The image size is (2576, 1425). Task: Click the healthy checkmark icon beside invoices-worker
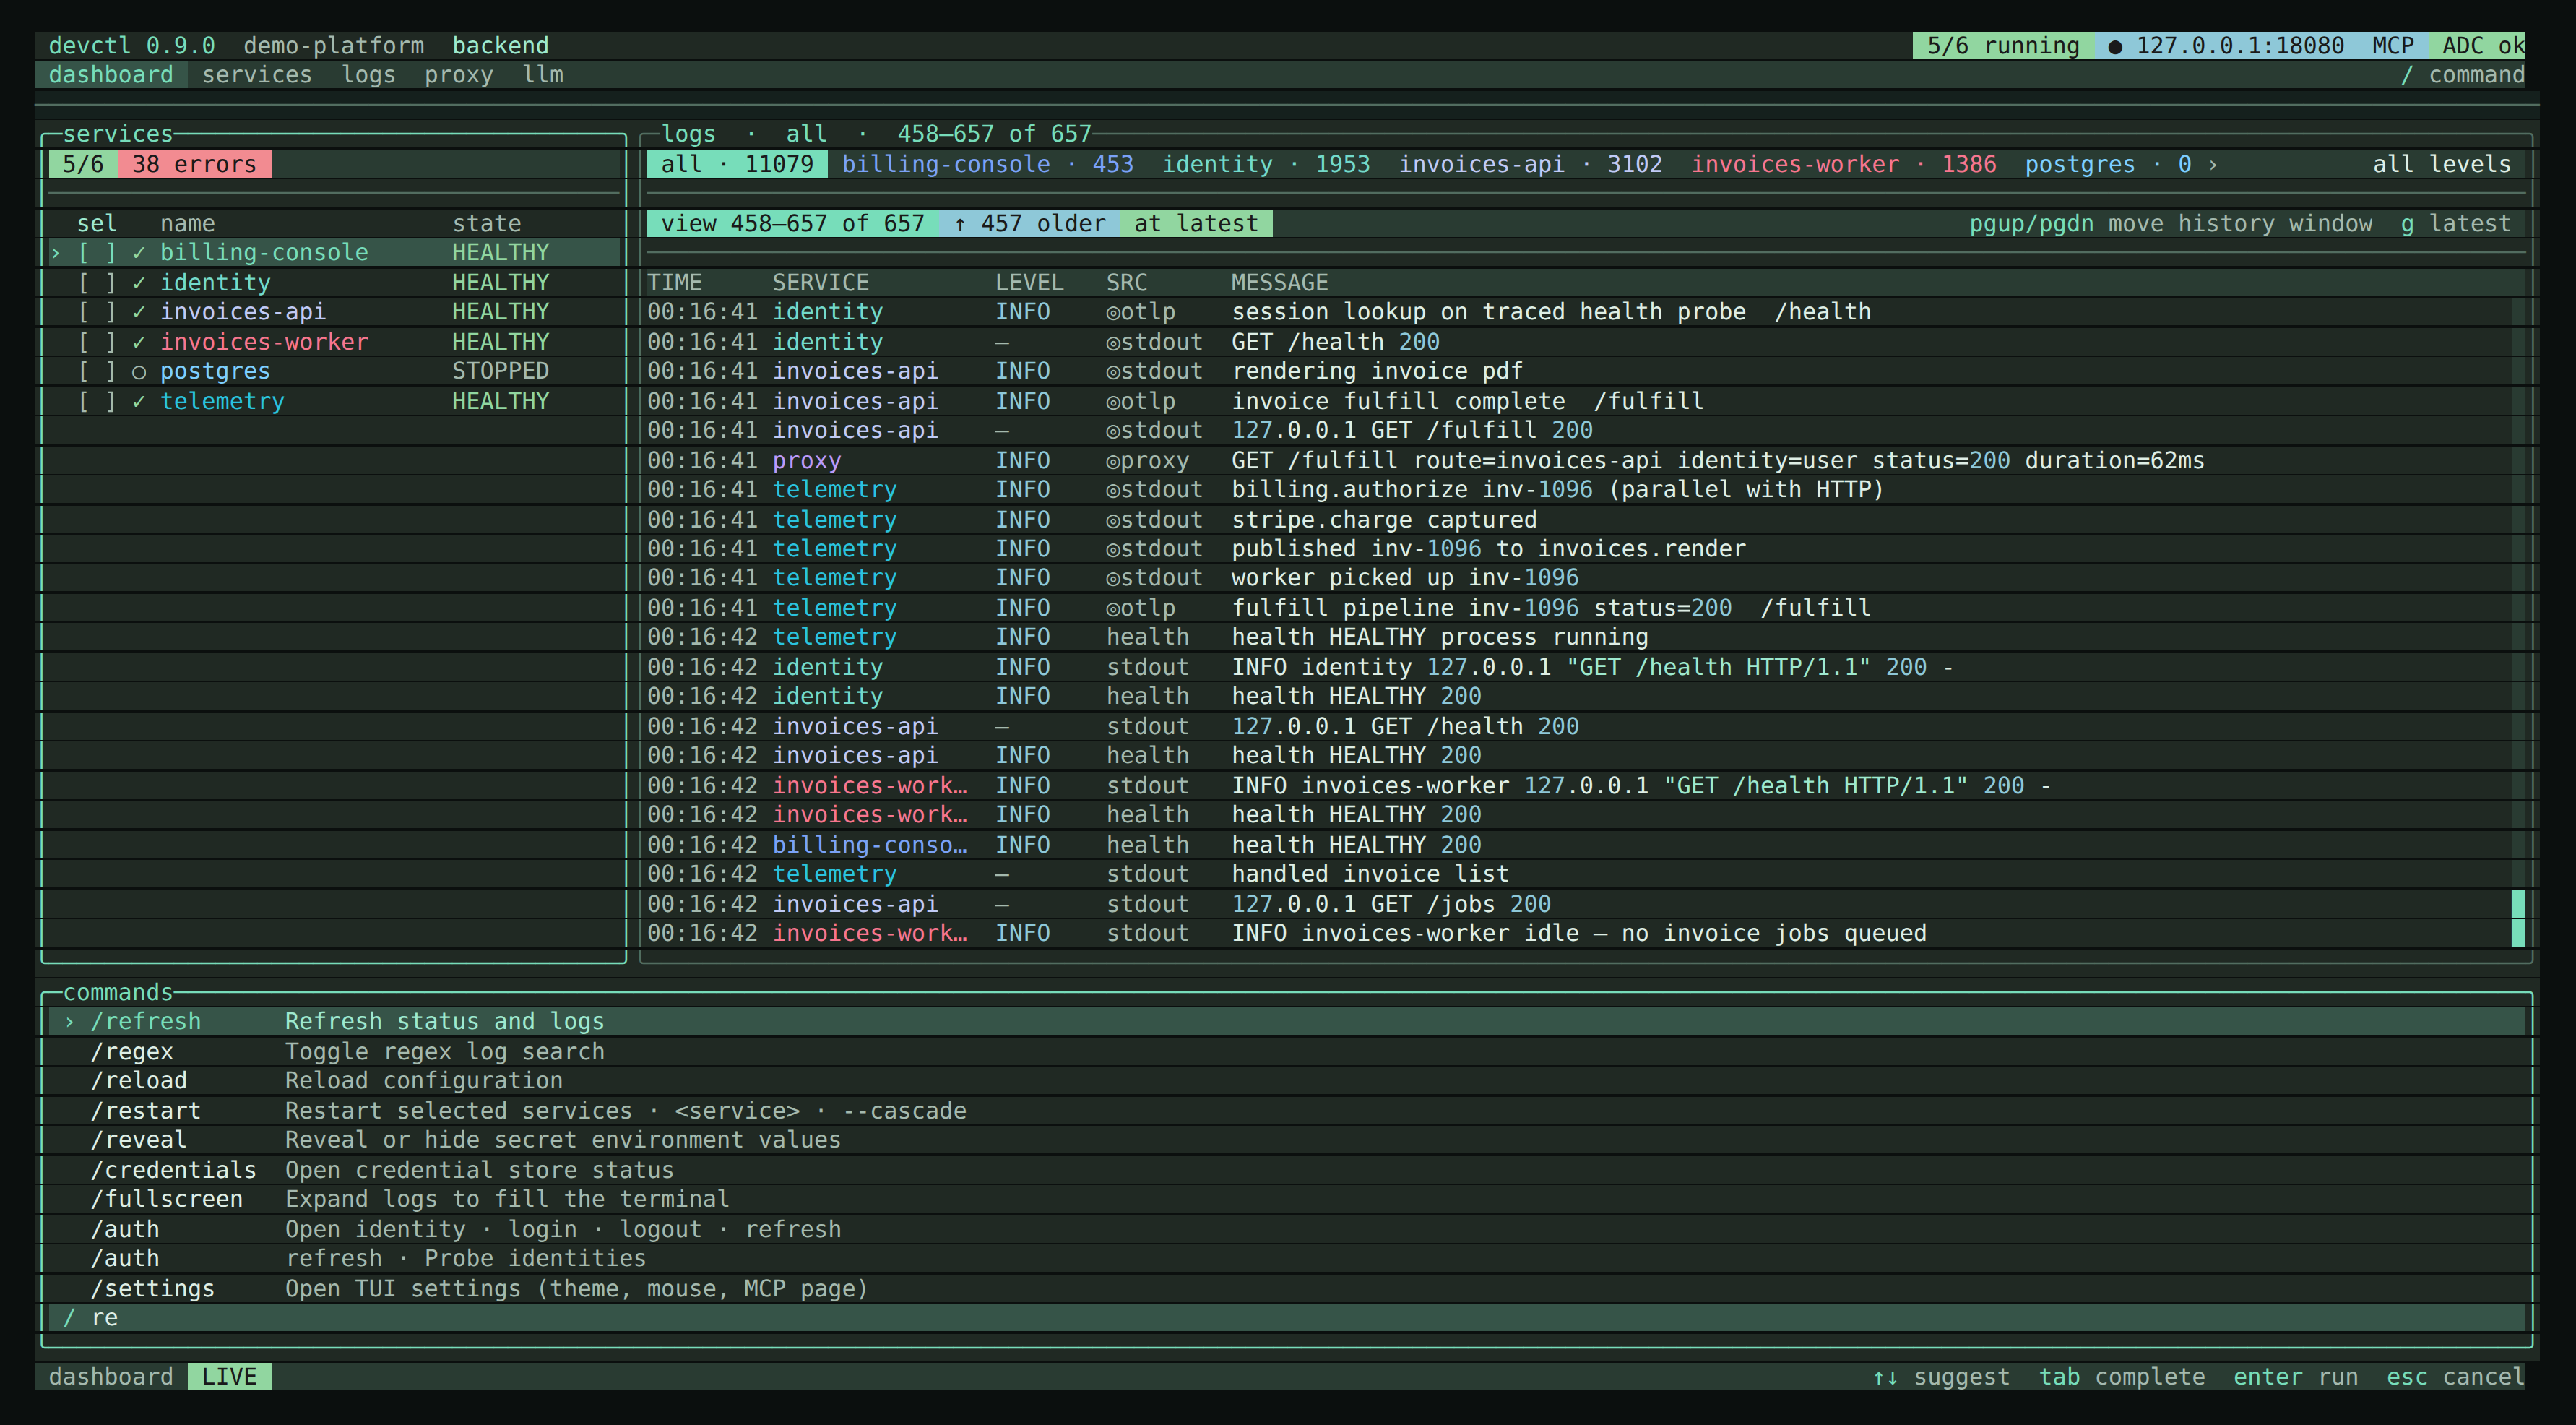click(139, 341)
